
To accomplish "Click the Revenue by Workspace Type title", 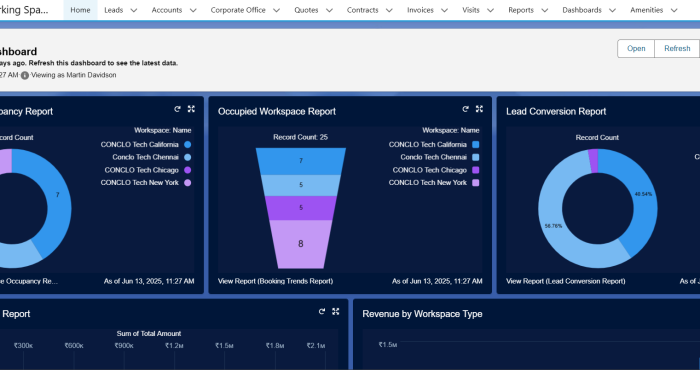I will [422, 314].
